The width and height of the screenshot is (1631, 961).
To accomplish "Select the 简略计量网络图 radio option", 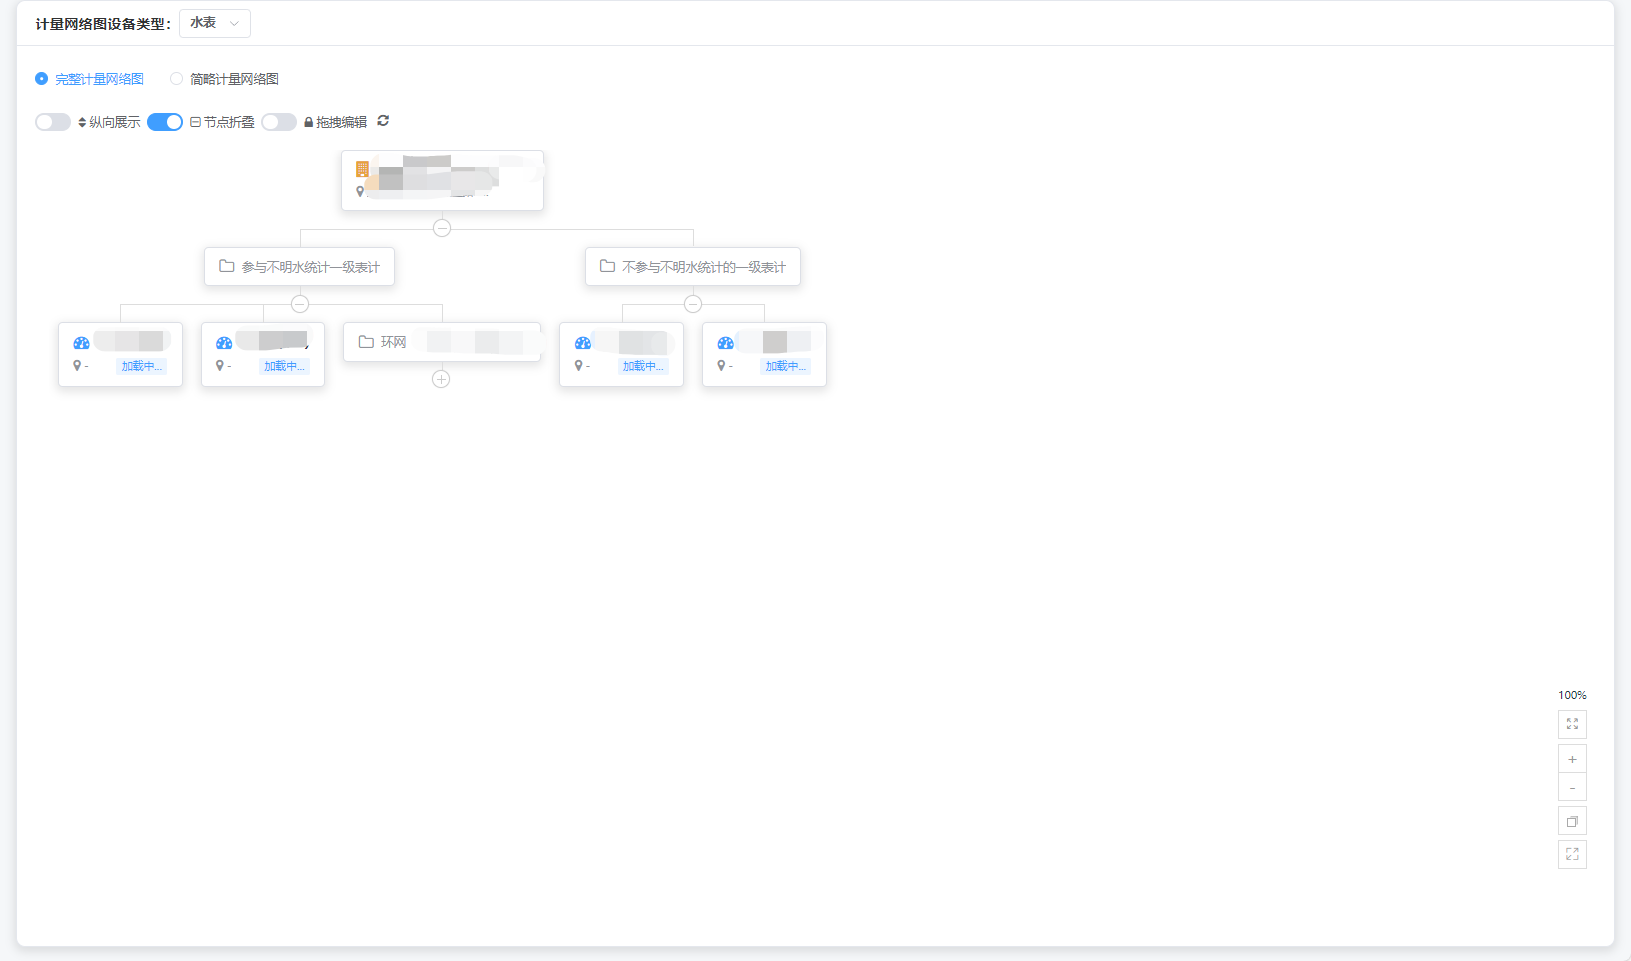I will coord(177,79).
